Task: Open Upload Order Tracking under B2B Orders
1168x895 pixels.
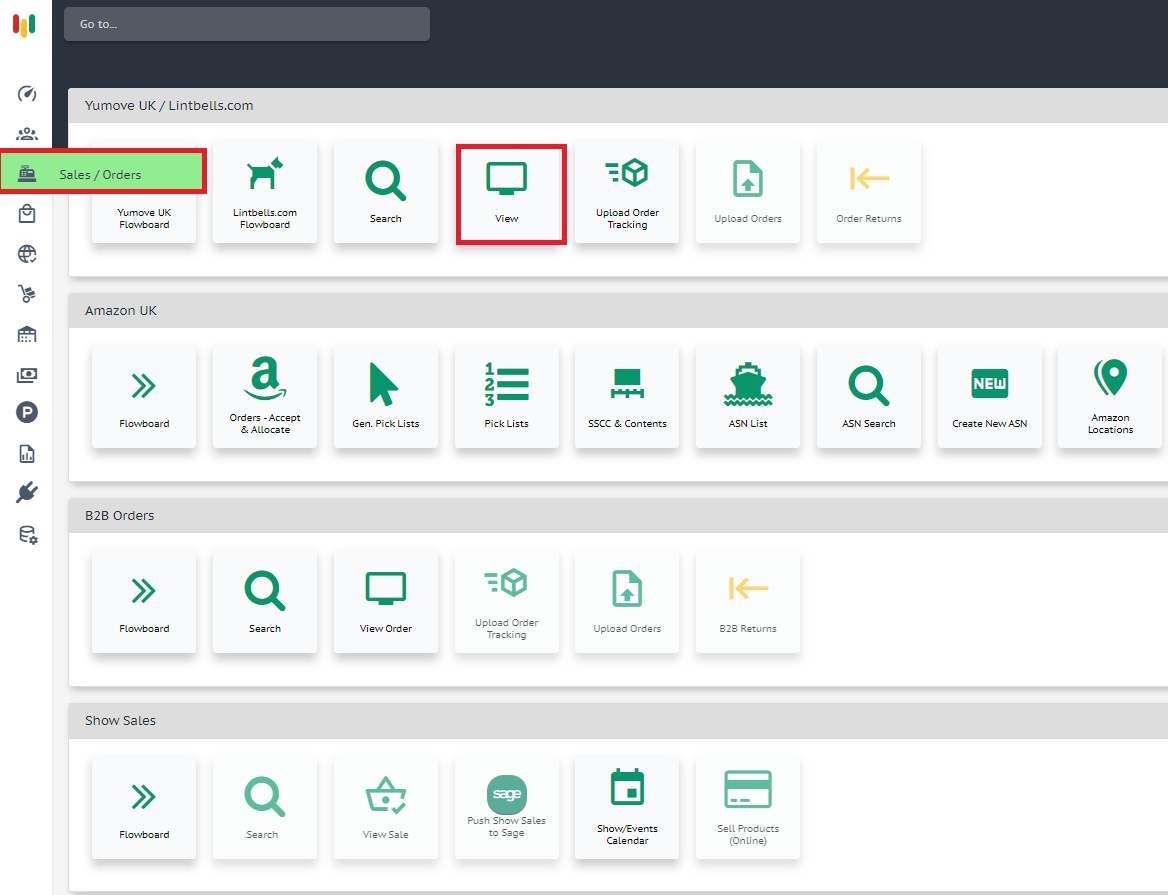Action: click(x=507, y=602)
